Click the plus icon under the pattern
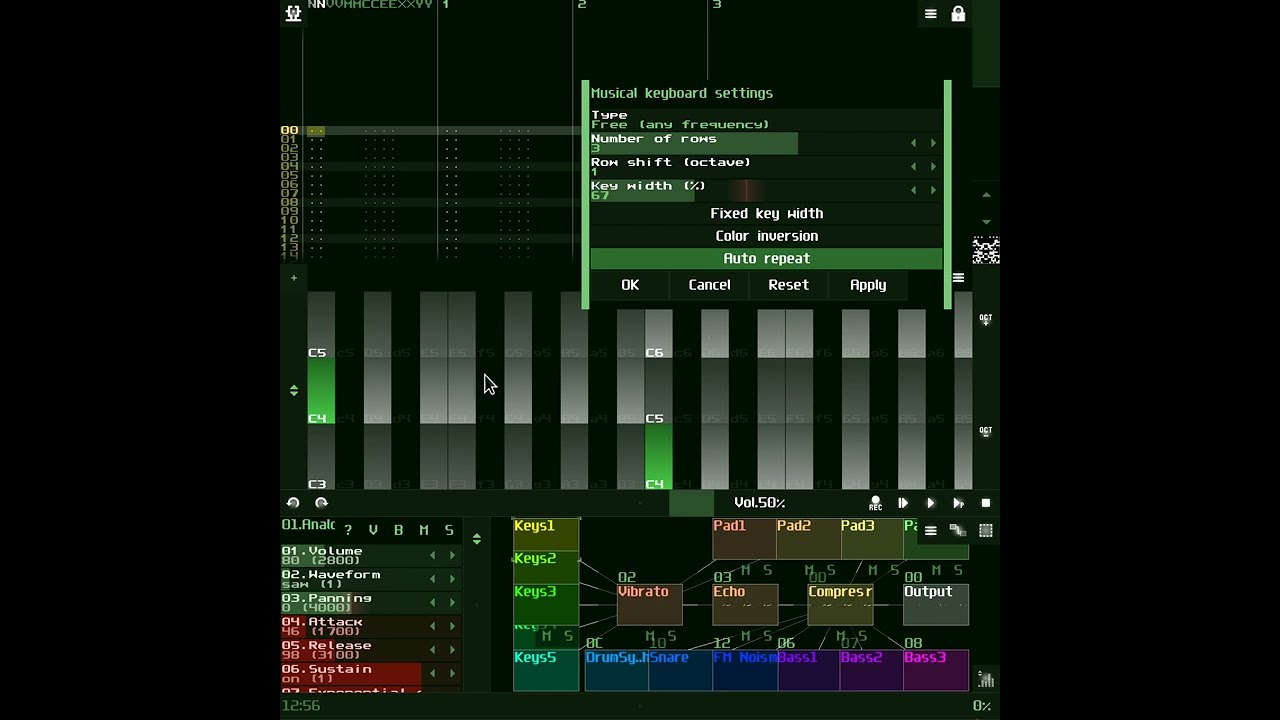 [x=293, y=278]
